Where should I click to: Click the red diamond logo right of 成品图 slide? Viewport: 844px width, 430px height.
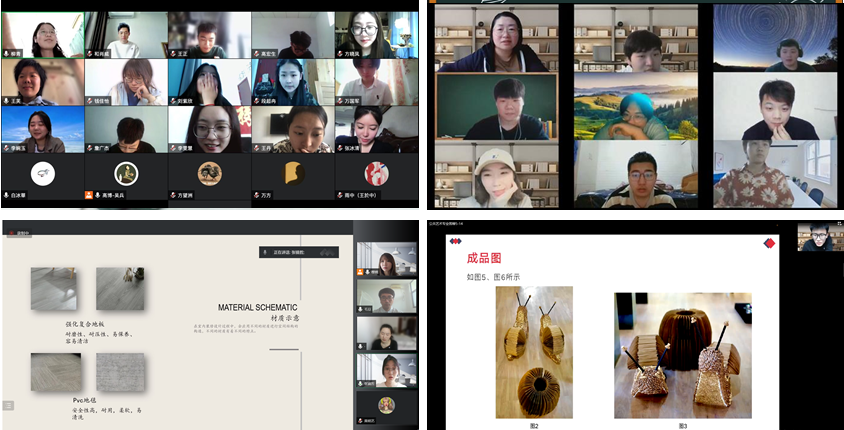[x=769, y=243]
